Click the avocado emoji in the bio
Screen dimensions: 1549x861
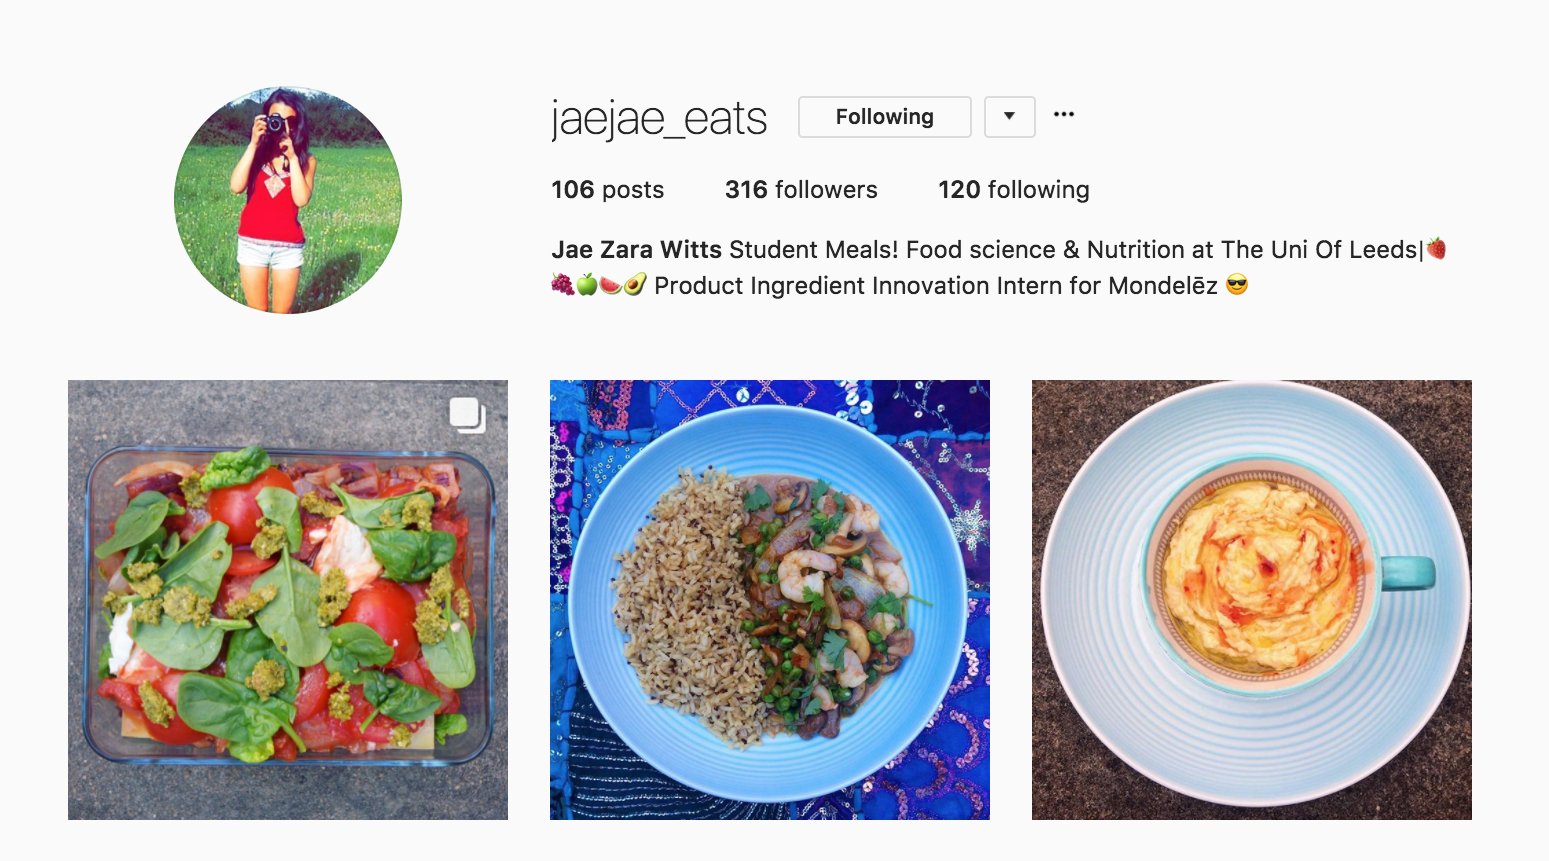coord(637,286)
